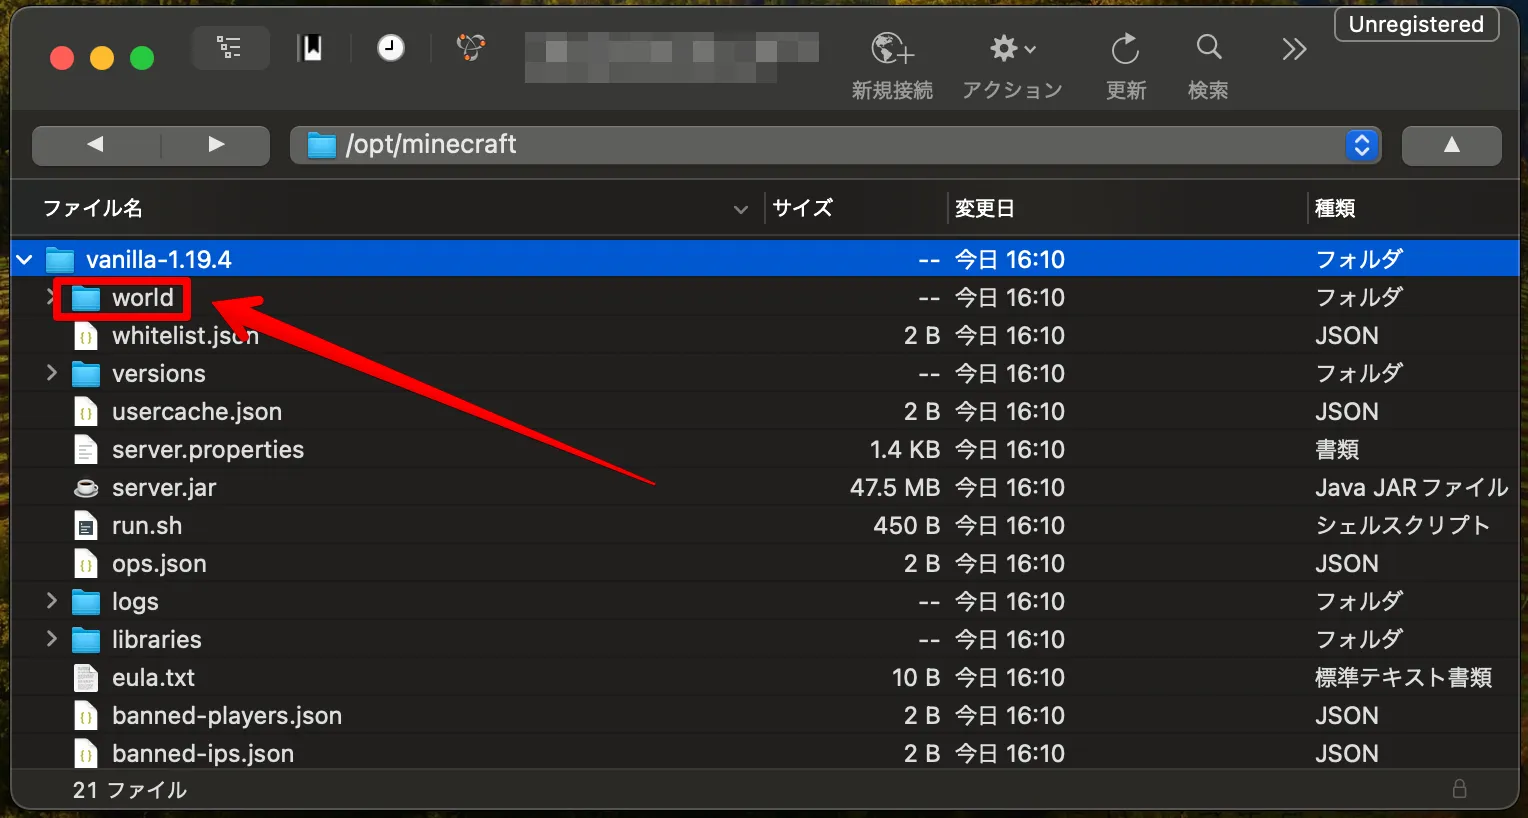Click the 47.5 MB size of server.jar
The height and width of the screenshot is (818, 1528).
tap(895, 488)
